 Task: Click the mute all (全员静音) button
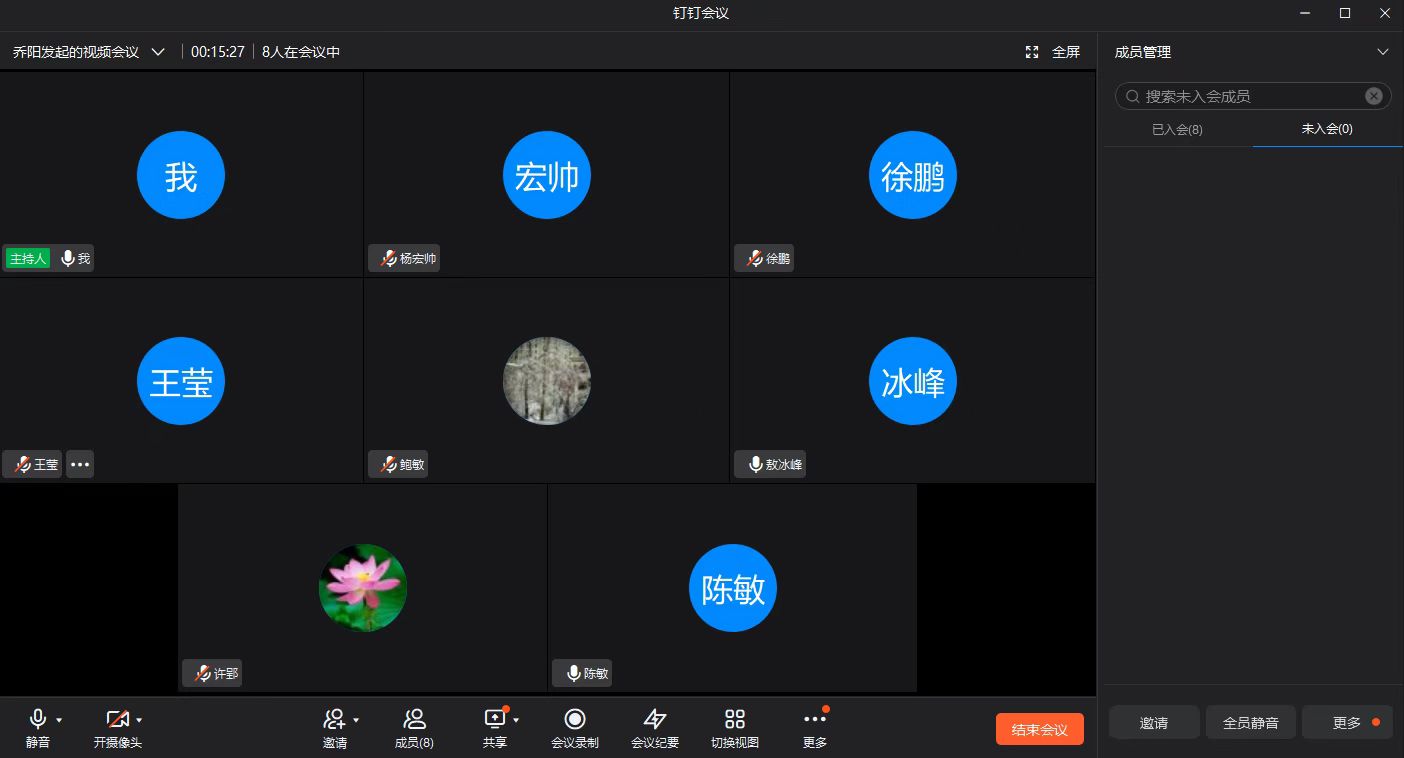[1250, 723]
